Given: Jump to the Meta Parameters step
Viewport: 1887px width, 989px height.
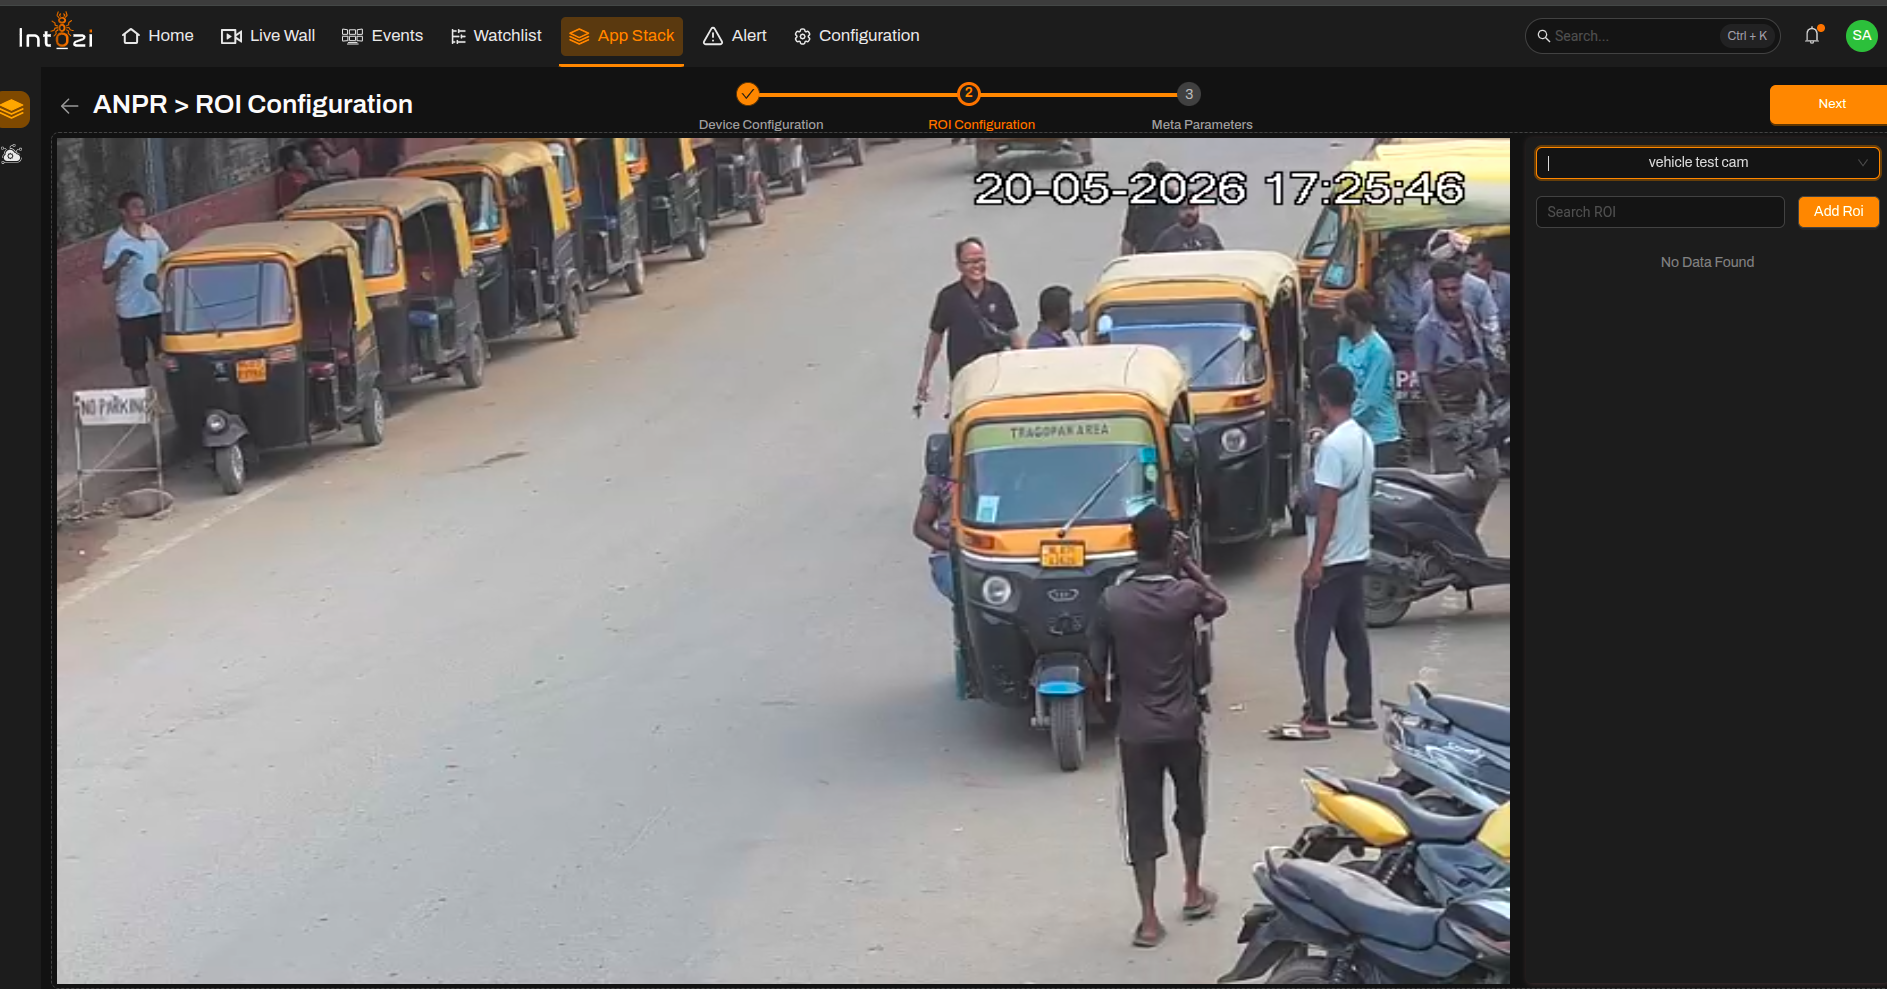Looking at the screenshot, I should click(x=1188, y=94).
